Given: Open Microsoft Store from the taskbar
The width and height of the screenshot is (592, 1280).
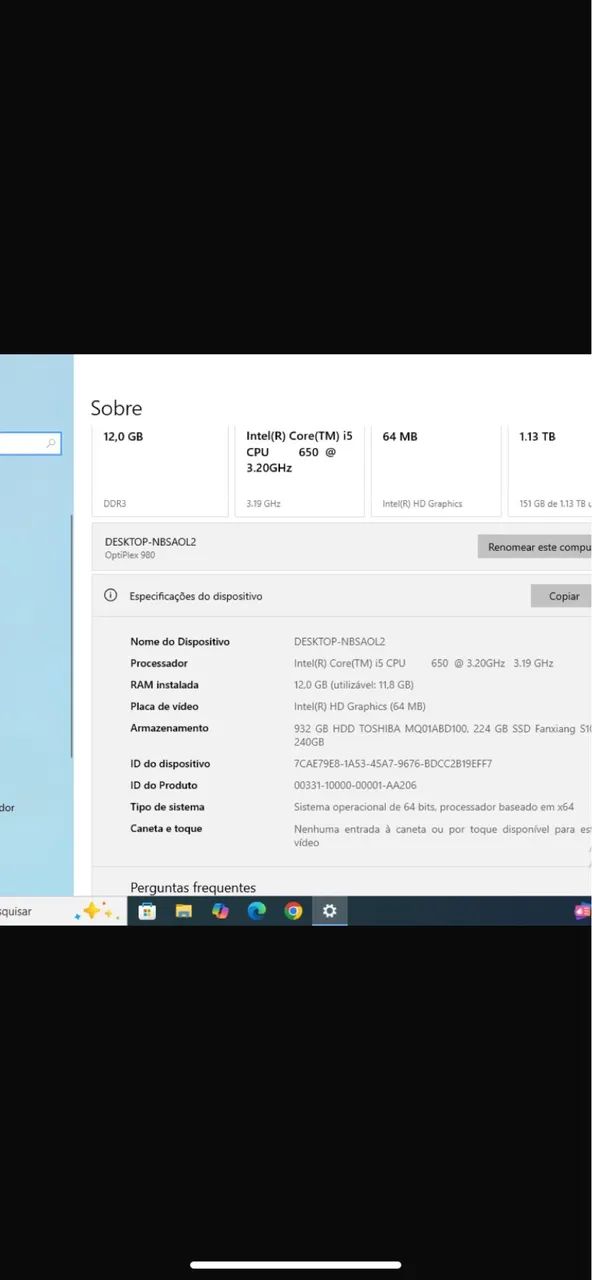Looking at the screenshot, I should pyautogui.click(x=147, y=911).
